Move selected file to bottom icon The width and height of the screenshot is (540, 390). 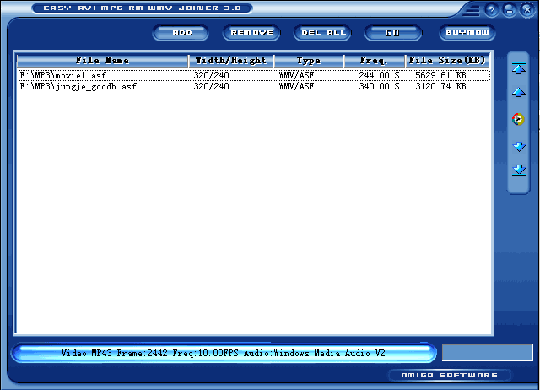pyautogui.click(x=519, y=170)
